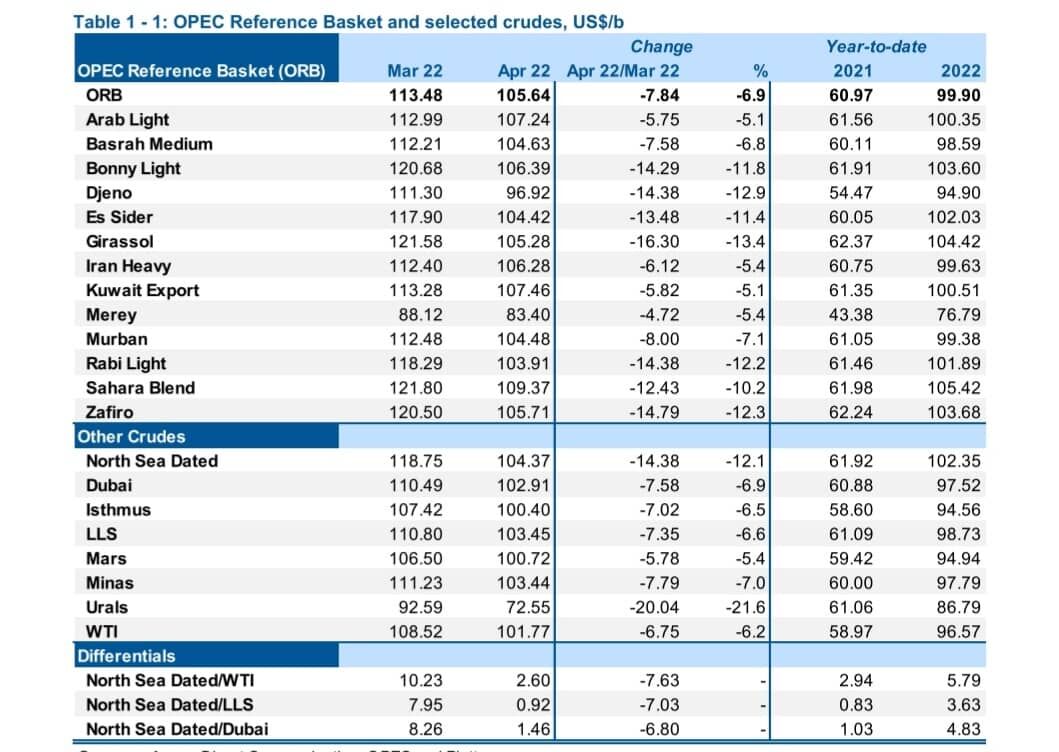Click the Minas 2021 value '60.00'
Screen dimensions: 1059x752
(850, 582)
